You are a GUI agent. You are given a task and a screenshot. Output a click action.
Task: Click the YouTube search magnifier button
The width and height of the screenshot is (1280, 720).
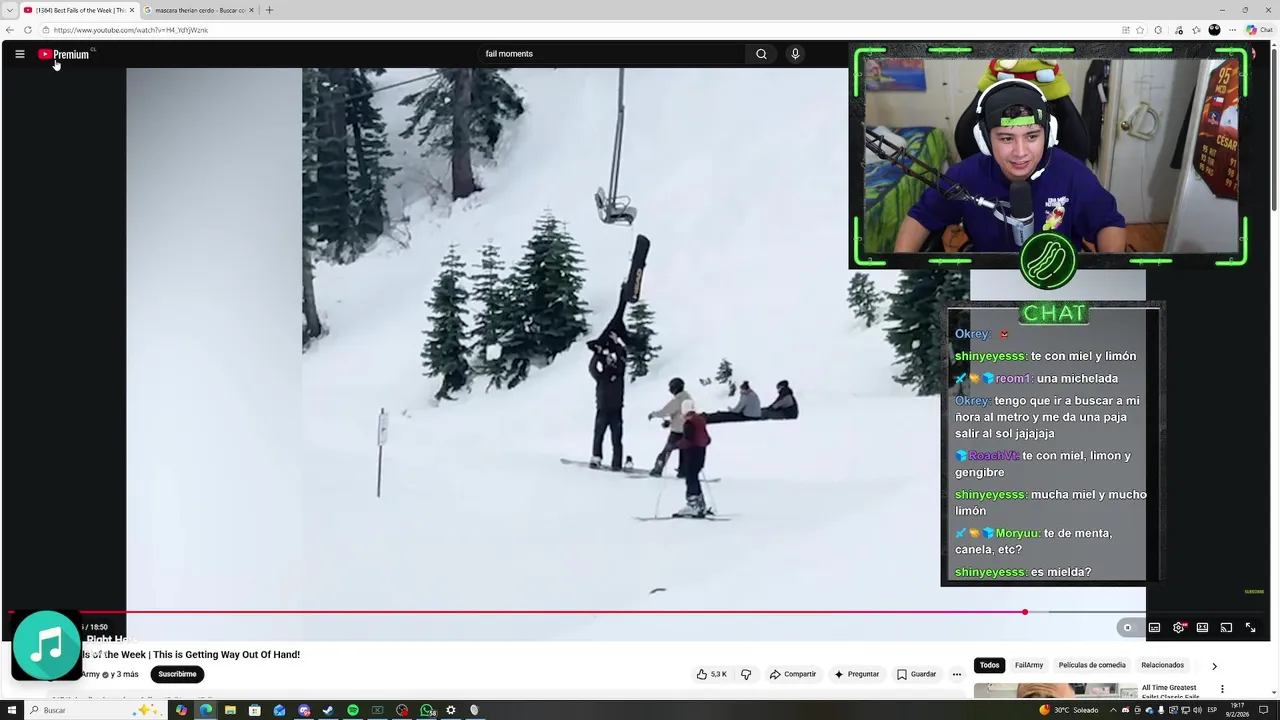tap(761, 54)
